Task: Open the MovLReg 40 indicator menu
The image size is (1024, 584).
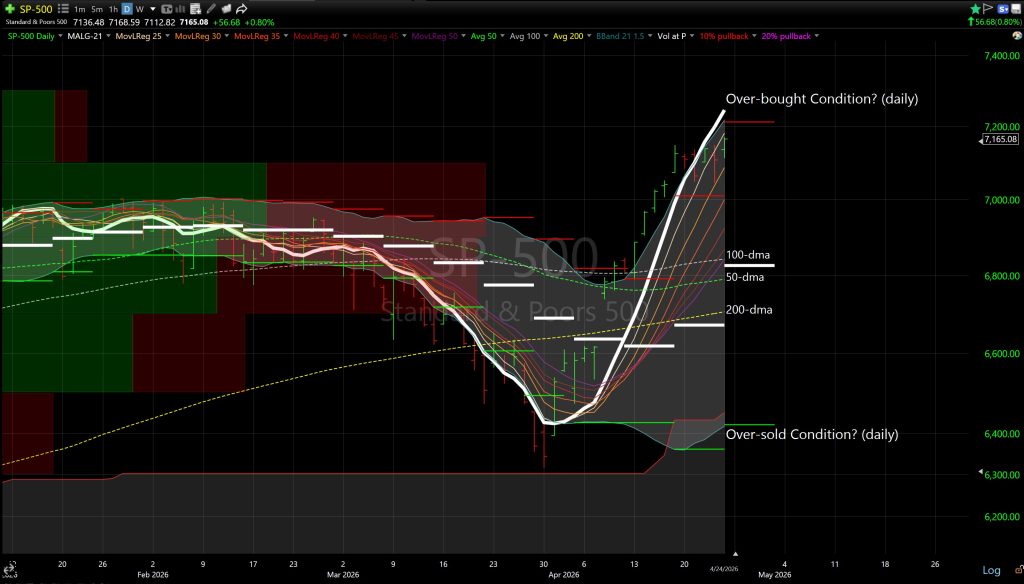Action: pos(345,36)
